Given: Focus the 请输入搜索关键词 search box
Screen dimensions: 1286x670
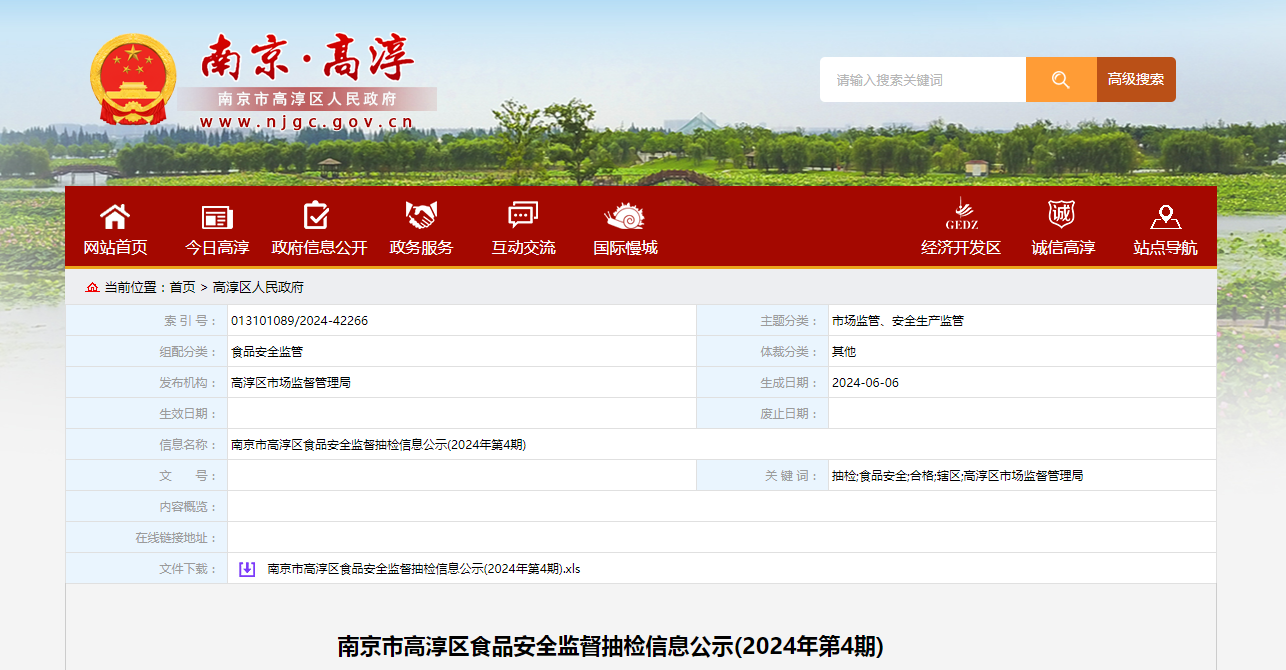Looking at the screenshot, I should 923,79.
